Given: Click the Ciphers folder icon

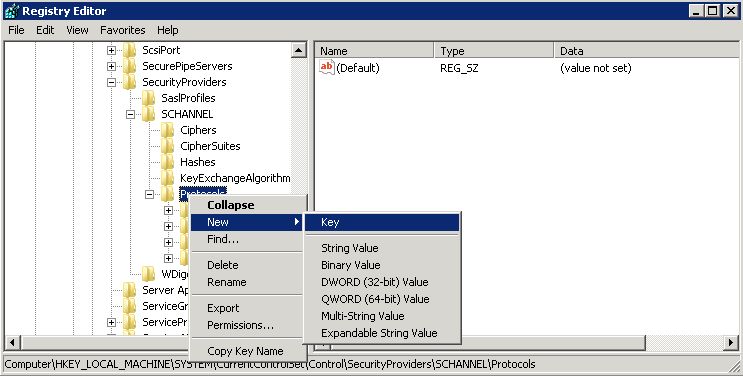Looking at the screenshot, I should 167,130.
